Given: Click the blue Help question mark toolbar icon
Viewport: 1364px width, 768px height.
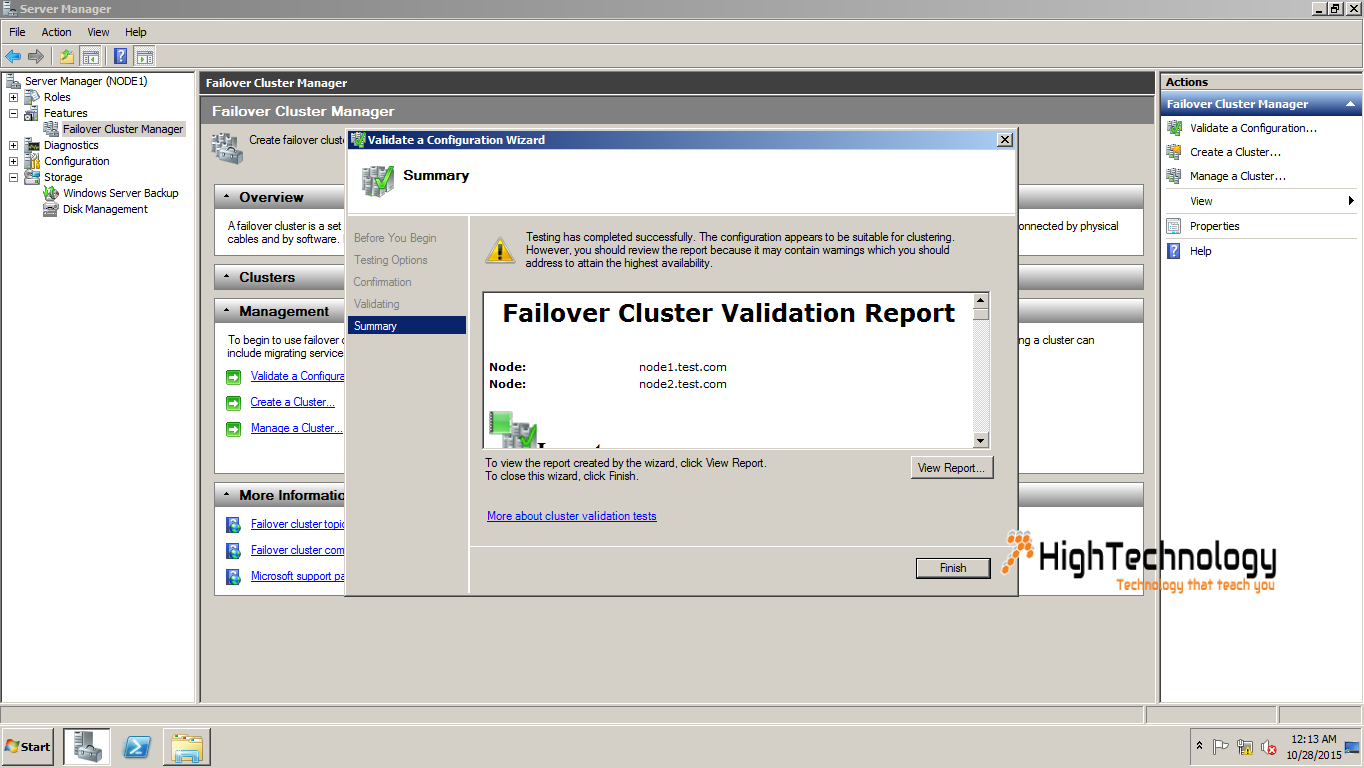Looking at the screenshot, I should click(x=121, y=56).
